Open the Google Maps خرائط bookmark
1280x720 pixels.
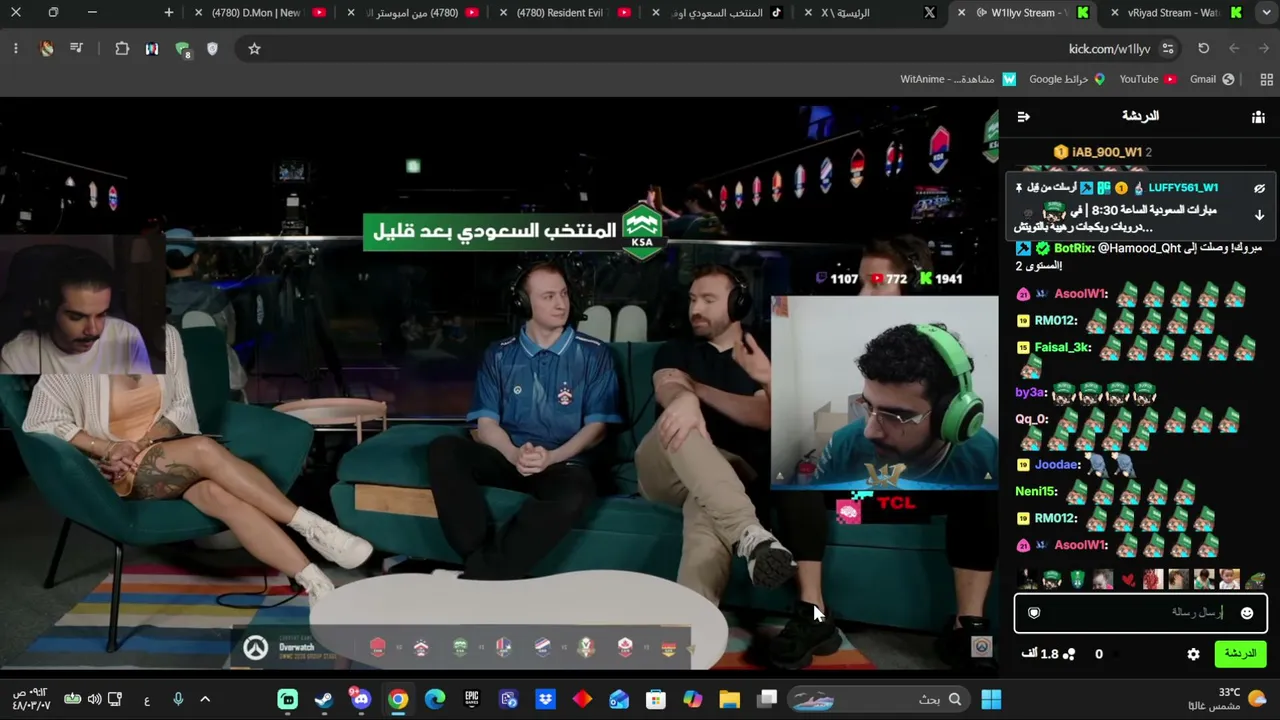[1066, 79]
